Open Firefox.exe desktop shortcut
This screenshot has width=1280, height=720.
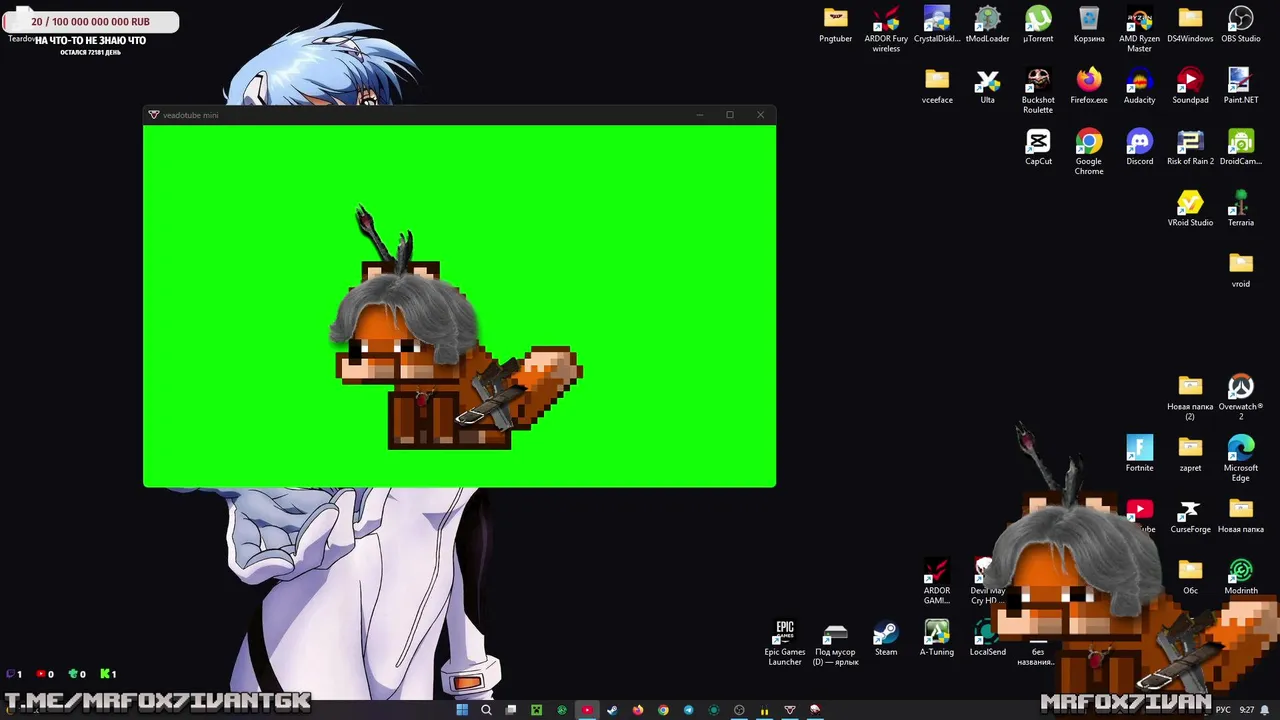pyautogui.click(x=1089, y=86)
